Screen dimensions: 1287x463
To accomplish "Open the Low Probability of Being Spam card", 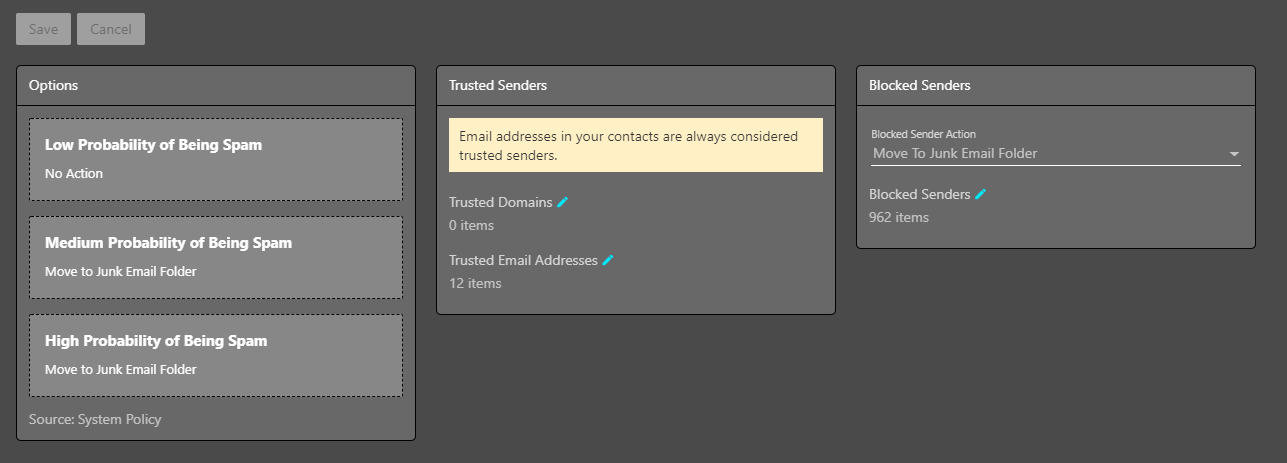I will pos(216,159).
